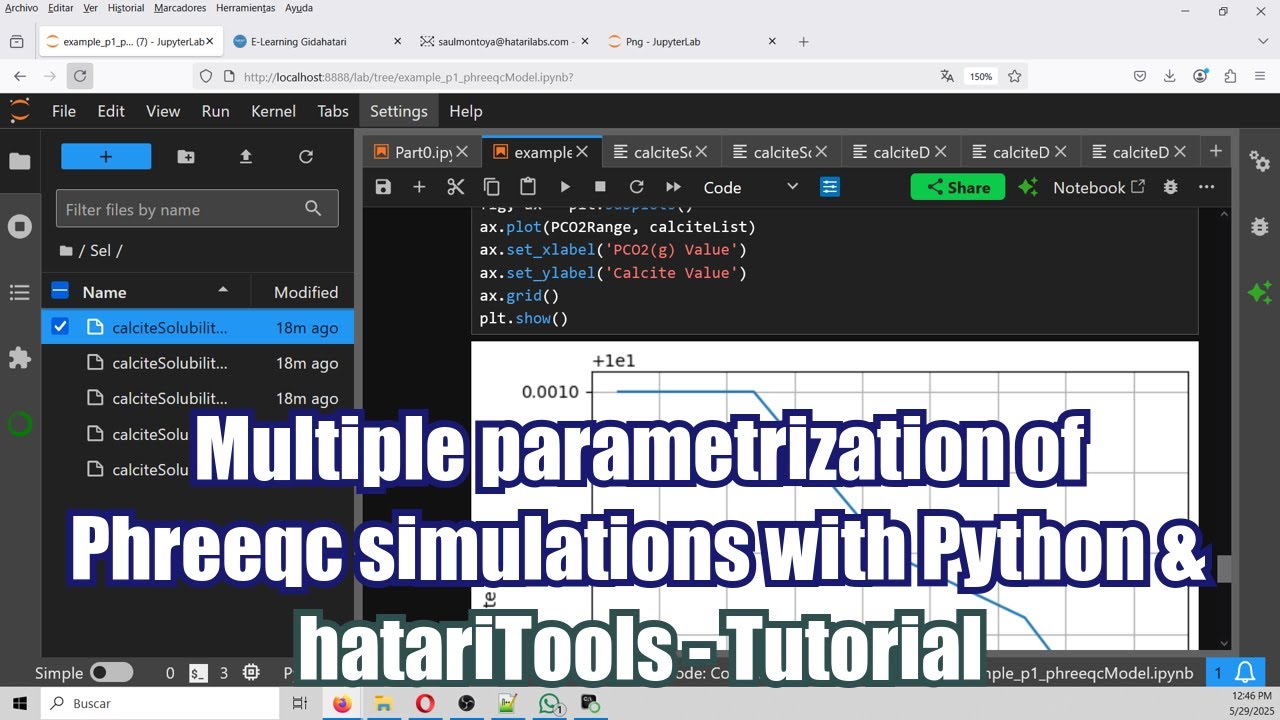Click the translate page icon in address bar
Screen dimensions: 1280x720
point(947,76)
